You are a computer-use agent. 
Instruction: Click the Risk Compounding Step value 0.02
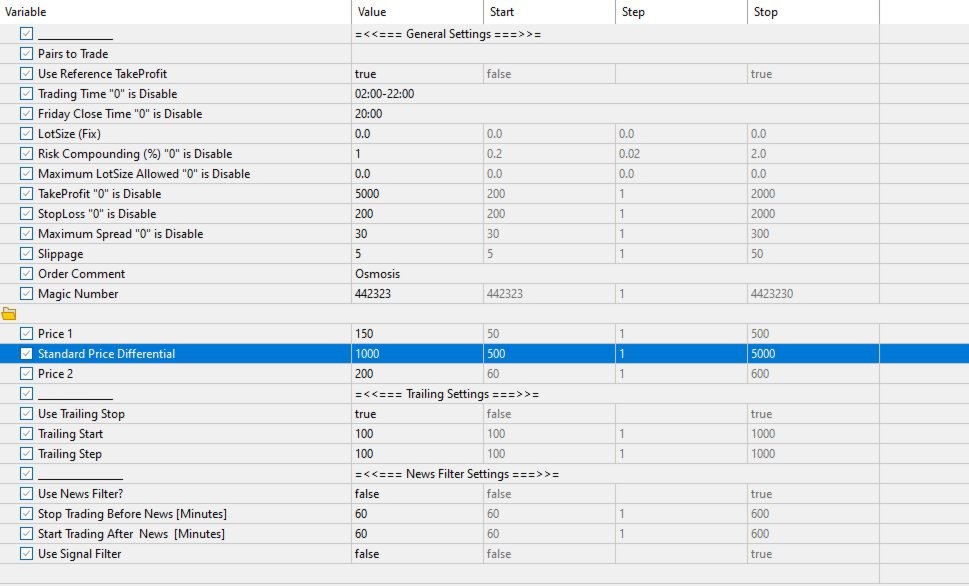click(629, 153)
